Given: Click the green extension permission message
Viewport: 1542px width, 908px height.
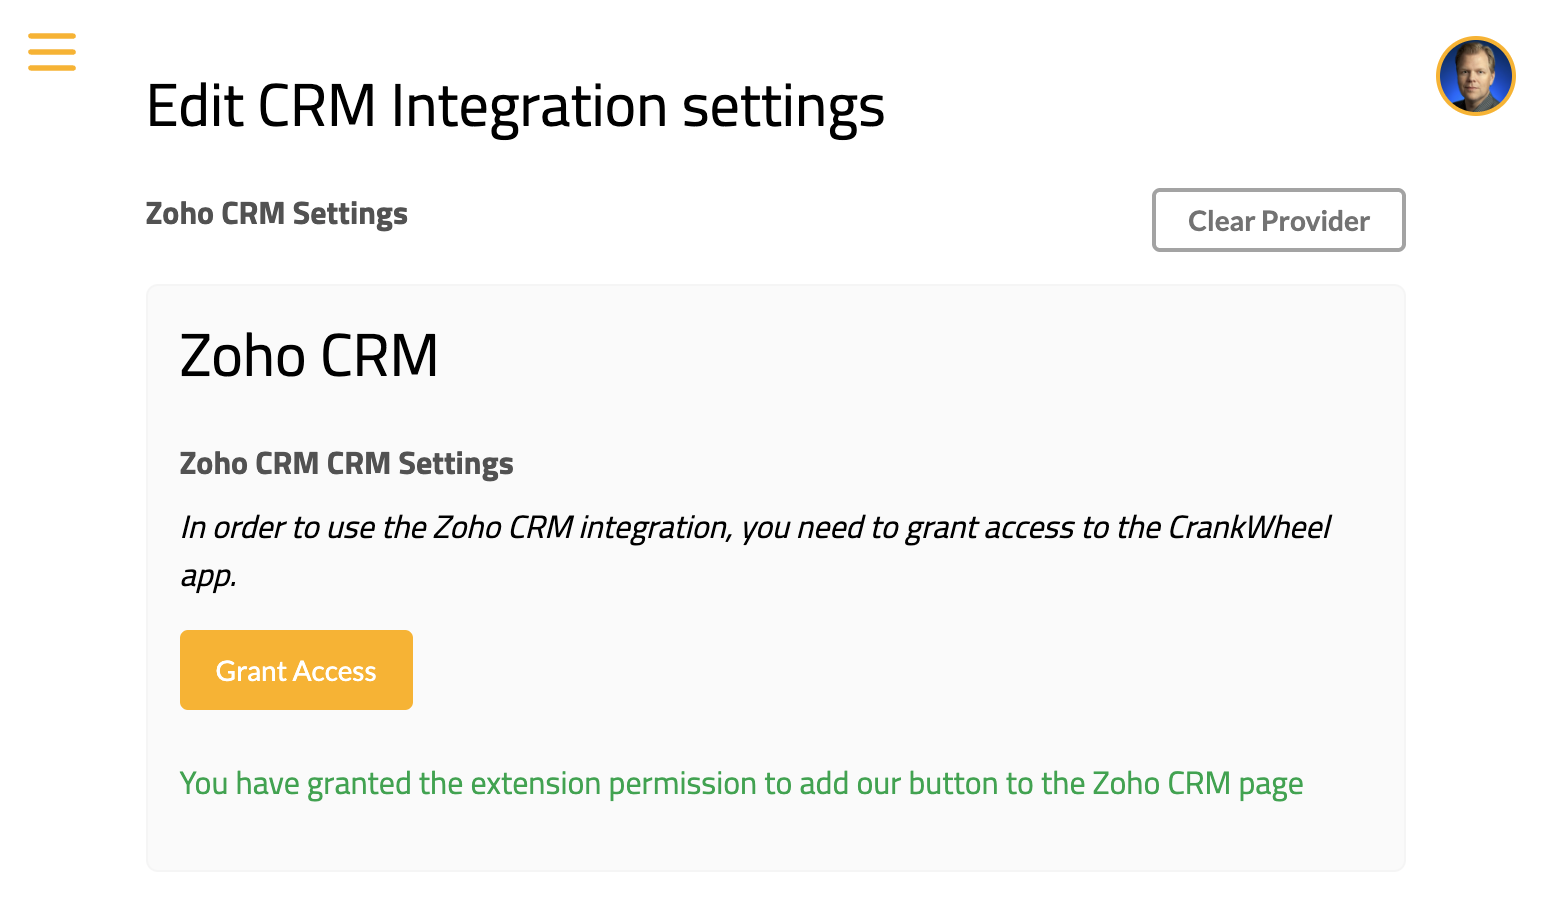Looking at the screenshot, I should point(741,784).
